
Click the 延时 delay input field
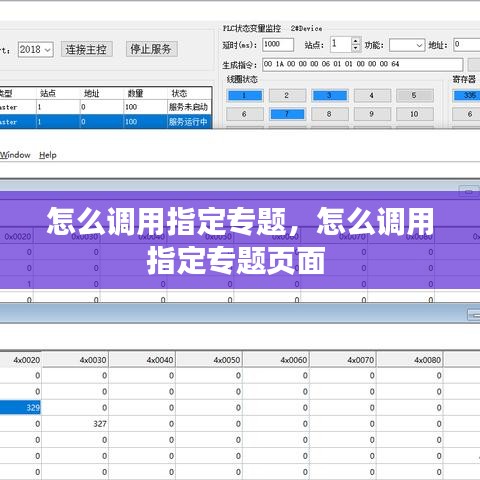(278, 45)
